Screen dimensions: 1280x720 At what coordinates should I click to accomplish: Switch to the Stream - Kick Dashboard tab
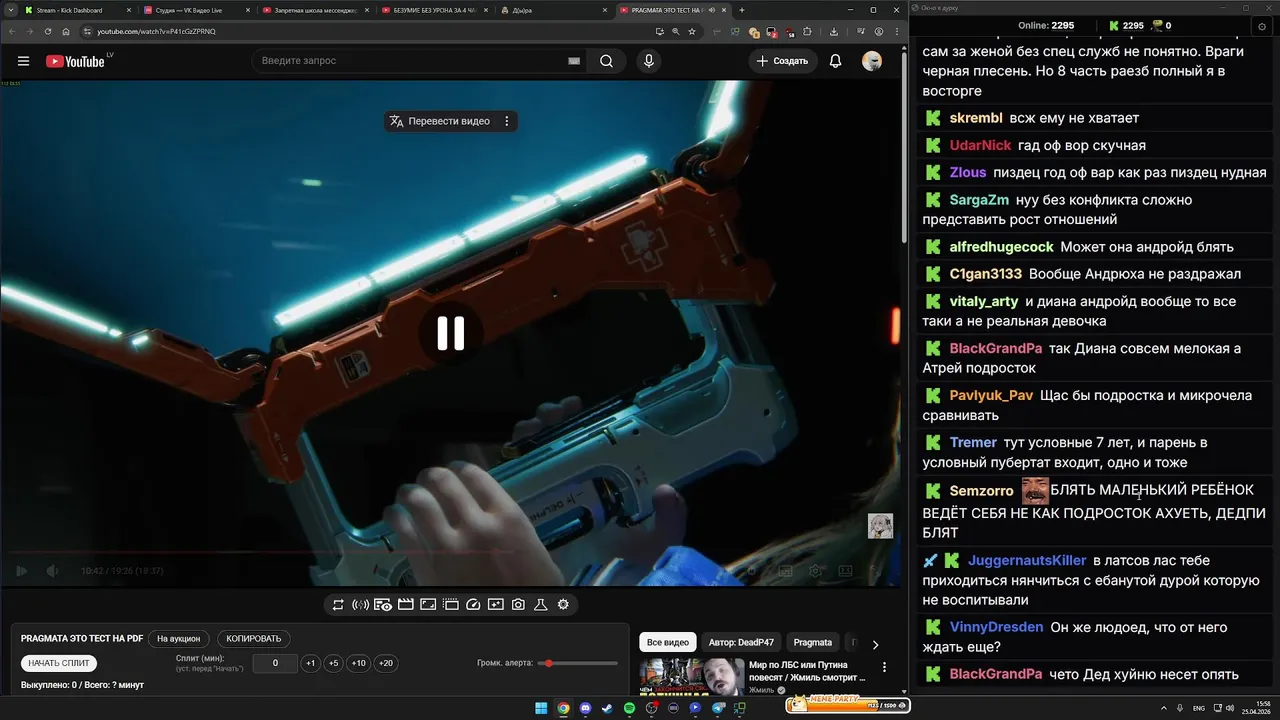point(75,10)
